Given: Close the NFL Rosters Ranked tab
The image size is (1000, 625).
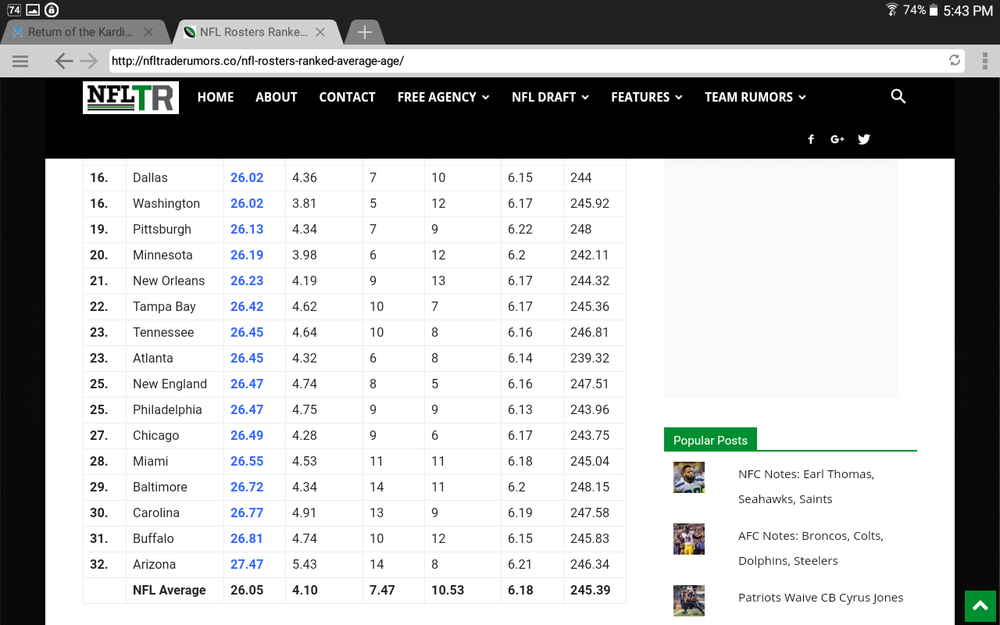Looking at the screenshot, I should tap(320, 32).
